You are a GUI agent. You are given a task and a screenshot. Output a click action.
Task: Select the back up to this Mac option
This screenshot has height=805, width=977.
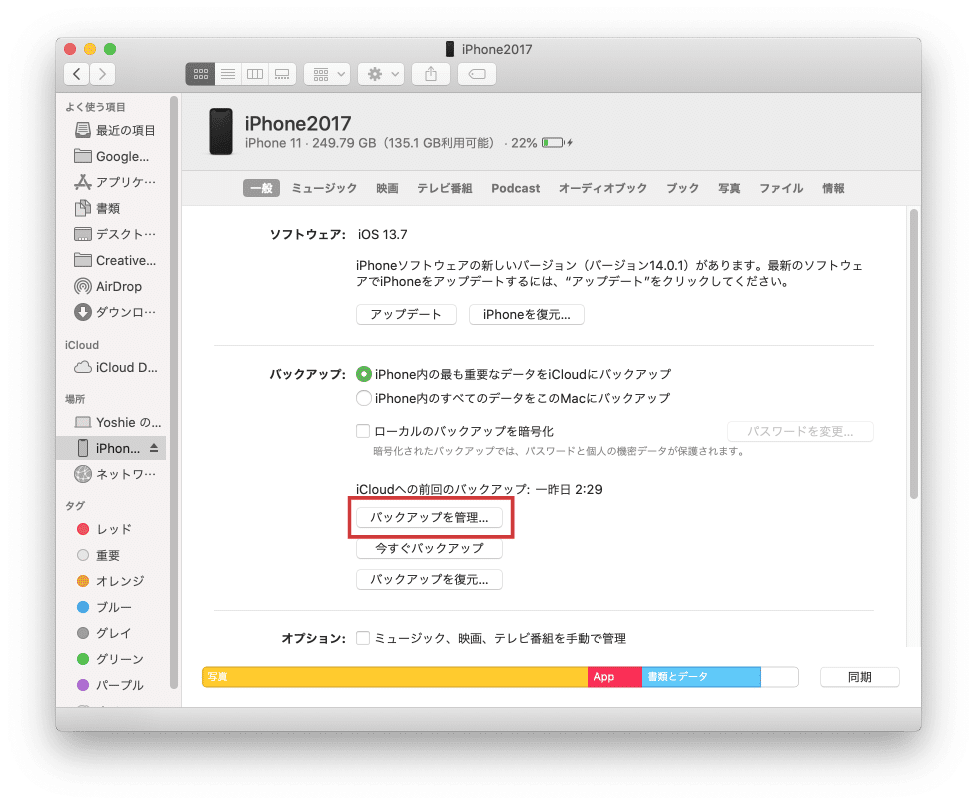[x=364, y=398]
